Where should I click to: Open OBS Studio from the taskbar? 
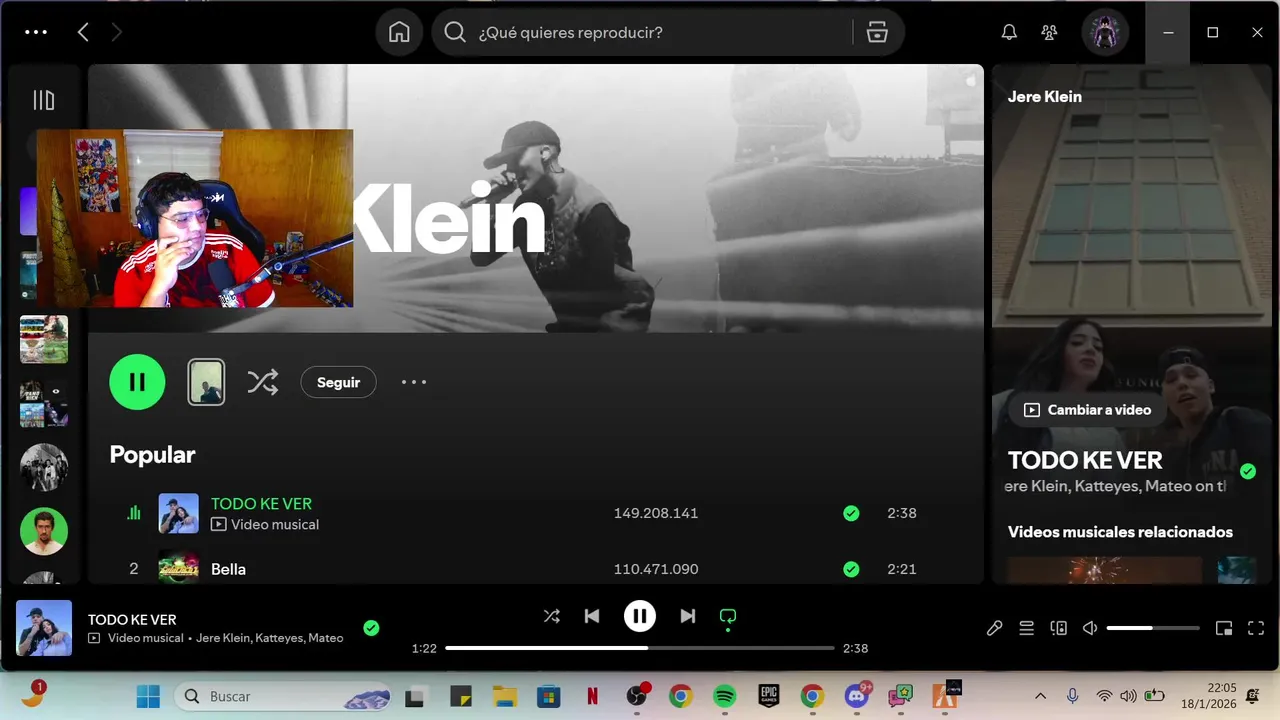tap(637, 696)
